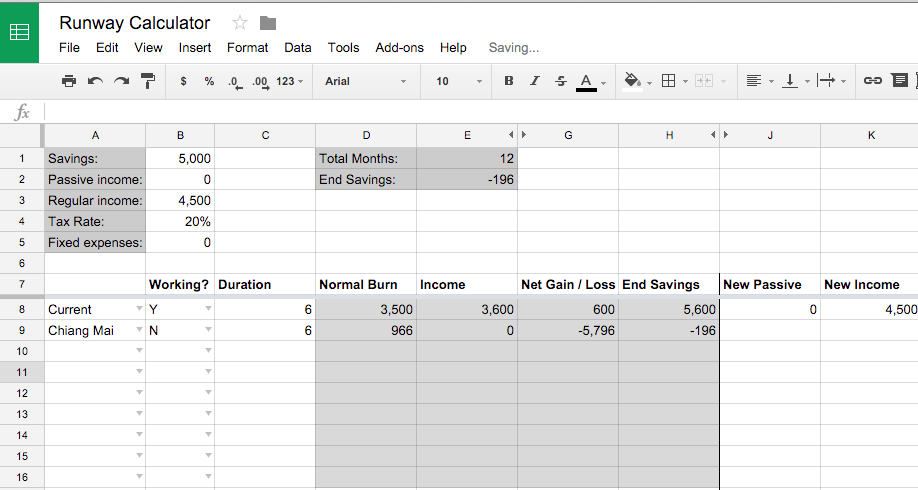
Task: Click into the formula bar
Action: (x=480, y=112)
